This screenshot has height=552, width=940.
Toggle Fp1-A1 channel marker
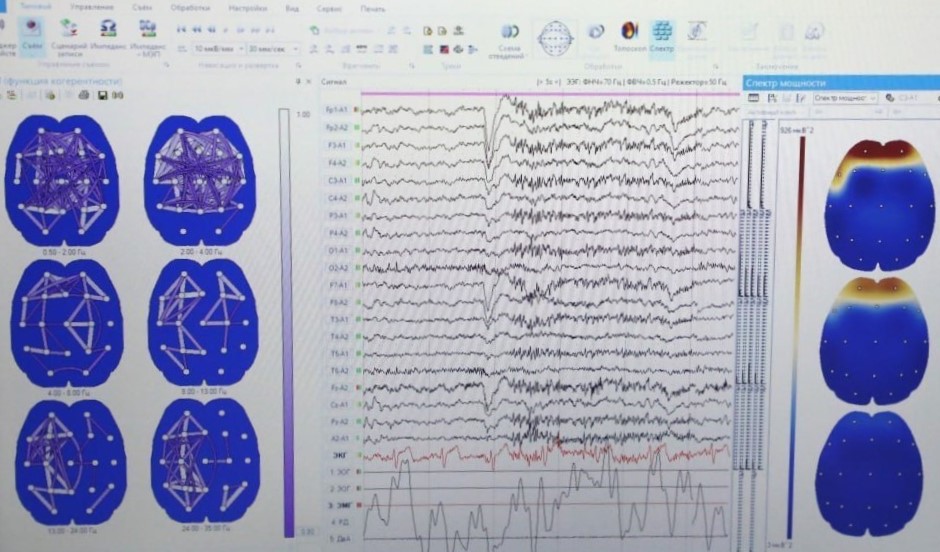coord(357,110)
